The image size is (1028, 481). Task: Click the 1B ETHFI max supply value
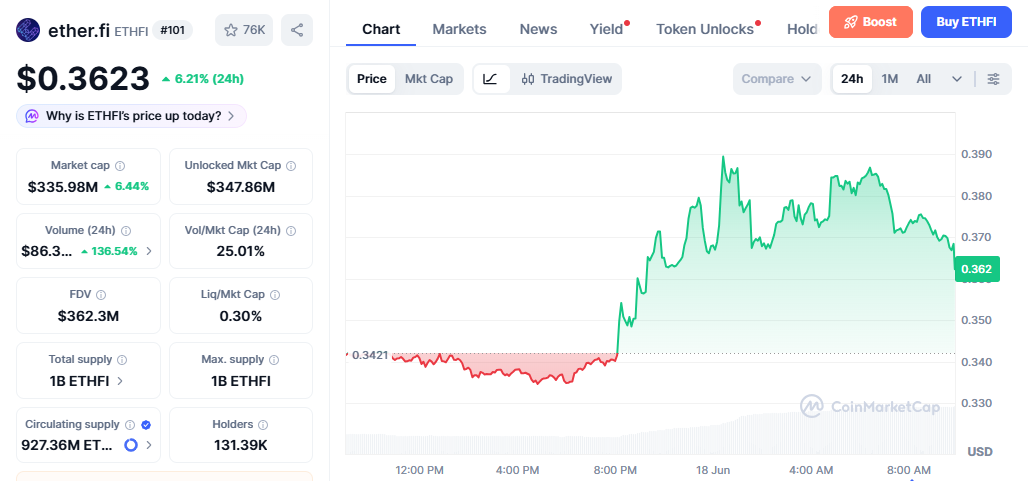[x=241, y=381]
